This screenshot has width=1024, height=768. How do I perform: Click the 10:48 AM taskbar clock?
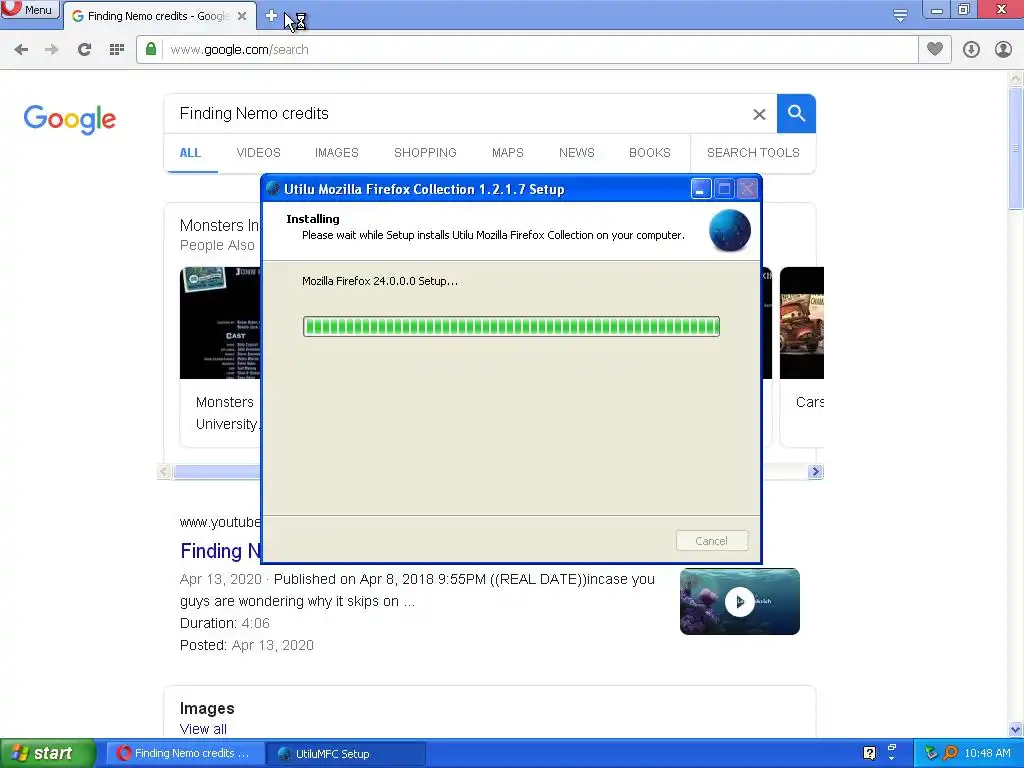pos(987,753)
